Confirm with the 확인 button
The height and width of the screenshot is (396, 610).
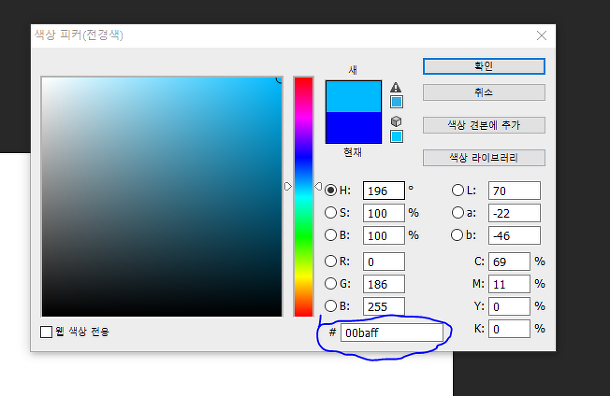click(484, 66)
